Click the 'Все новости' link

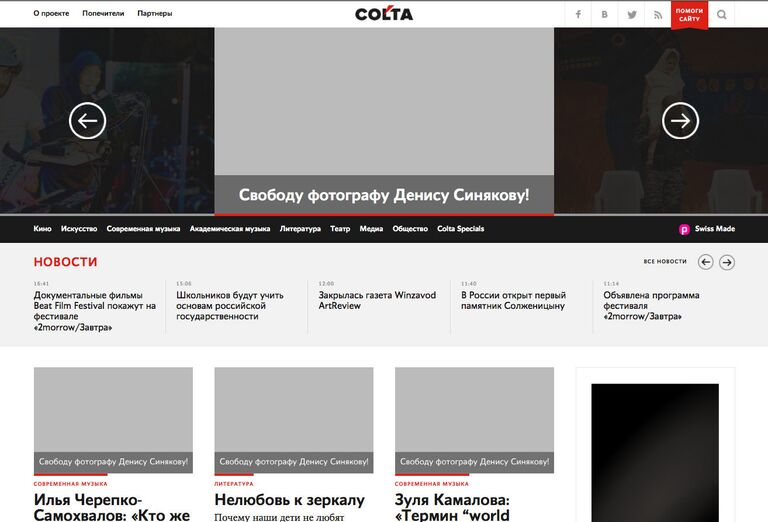(665, 261)
